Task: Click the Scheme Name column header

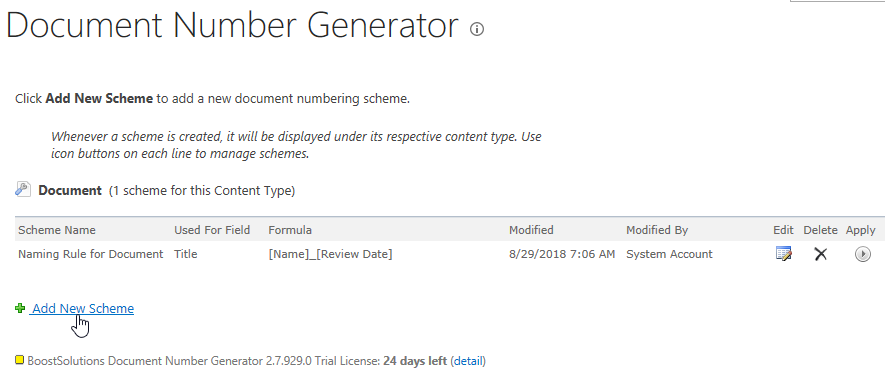Action: coord(57,230)
